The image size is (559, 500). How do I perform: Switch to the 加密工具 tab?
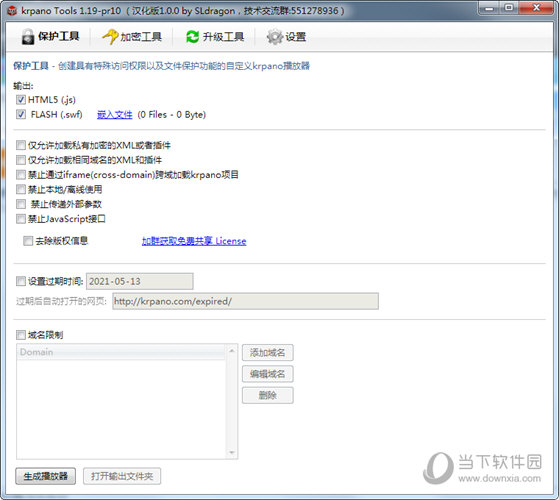(132, 37)
